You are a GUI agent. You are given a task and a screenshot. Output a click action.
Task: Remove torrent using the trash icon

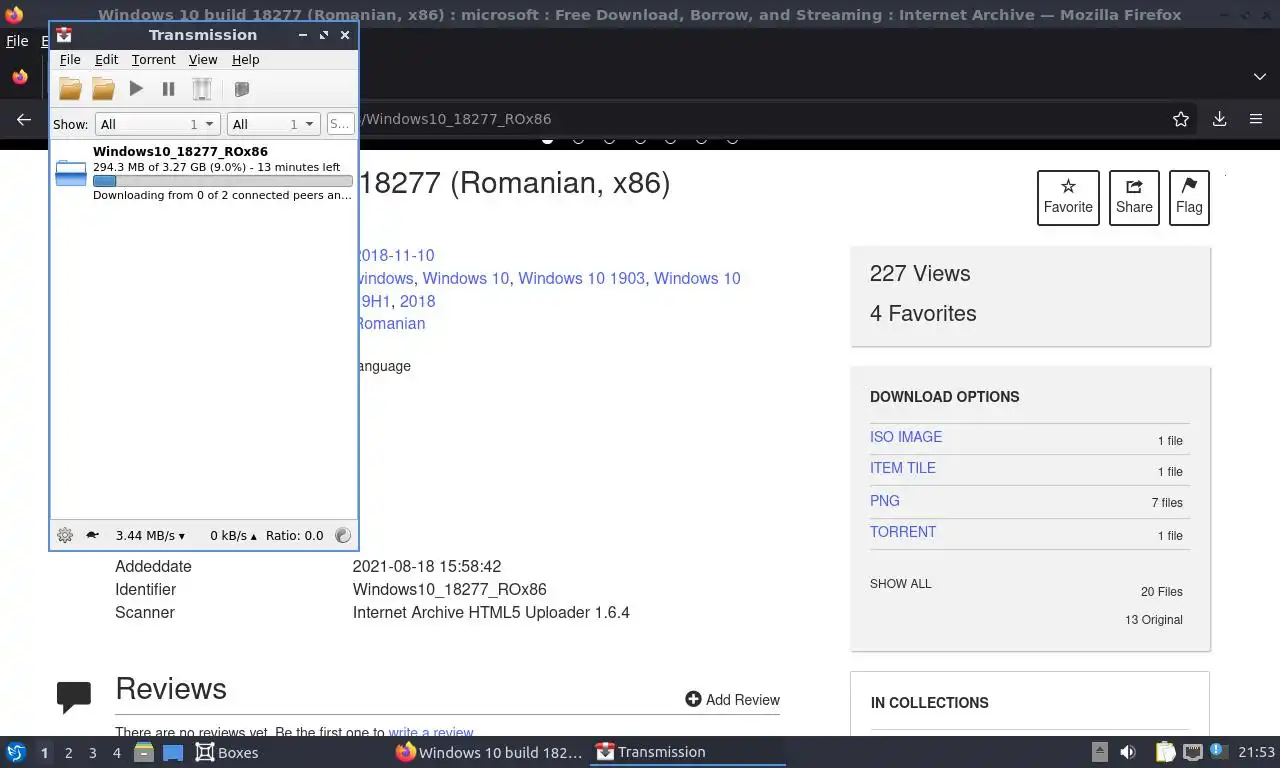point(202,89)
